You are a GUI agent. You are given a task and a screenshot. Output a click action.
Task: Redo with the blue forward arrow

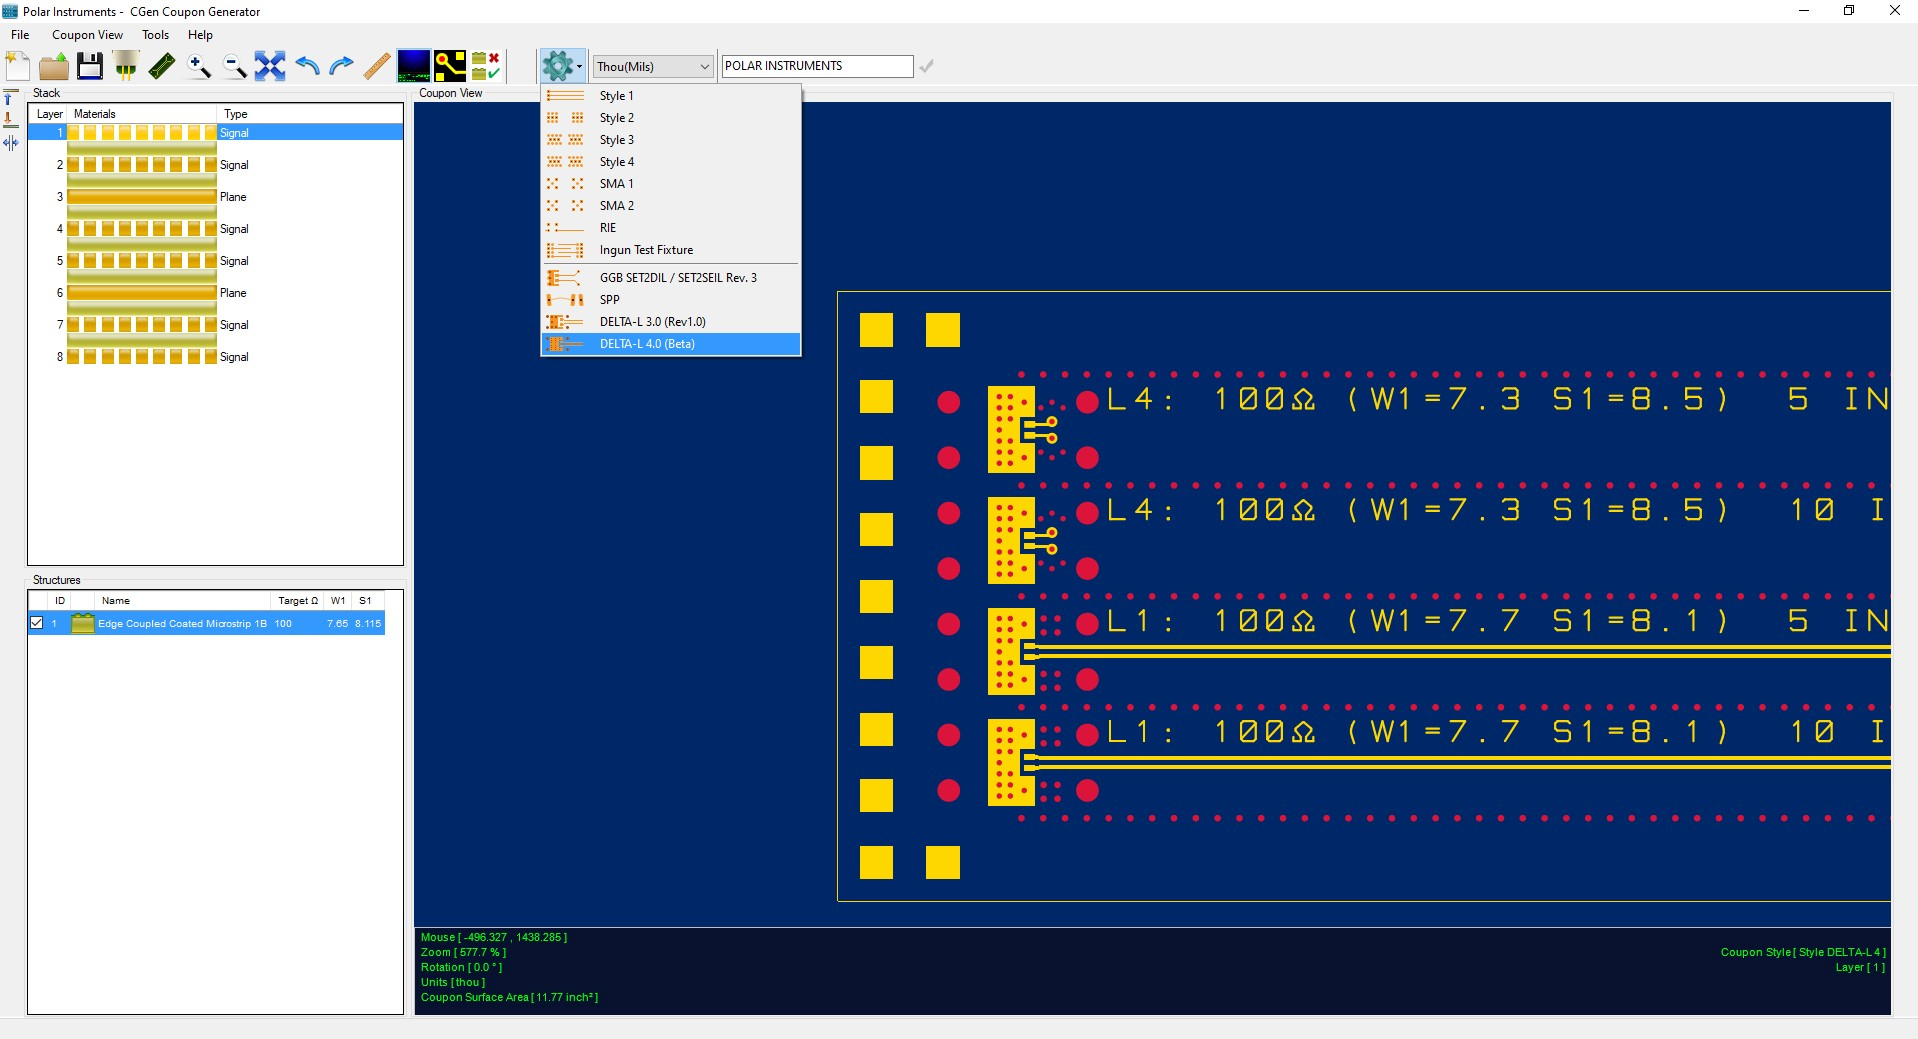point(342,66)
